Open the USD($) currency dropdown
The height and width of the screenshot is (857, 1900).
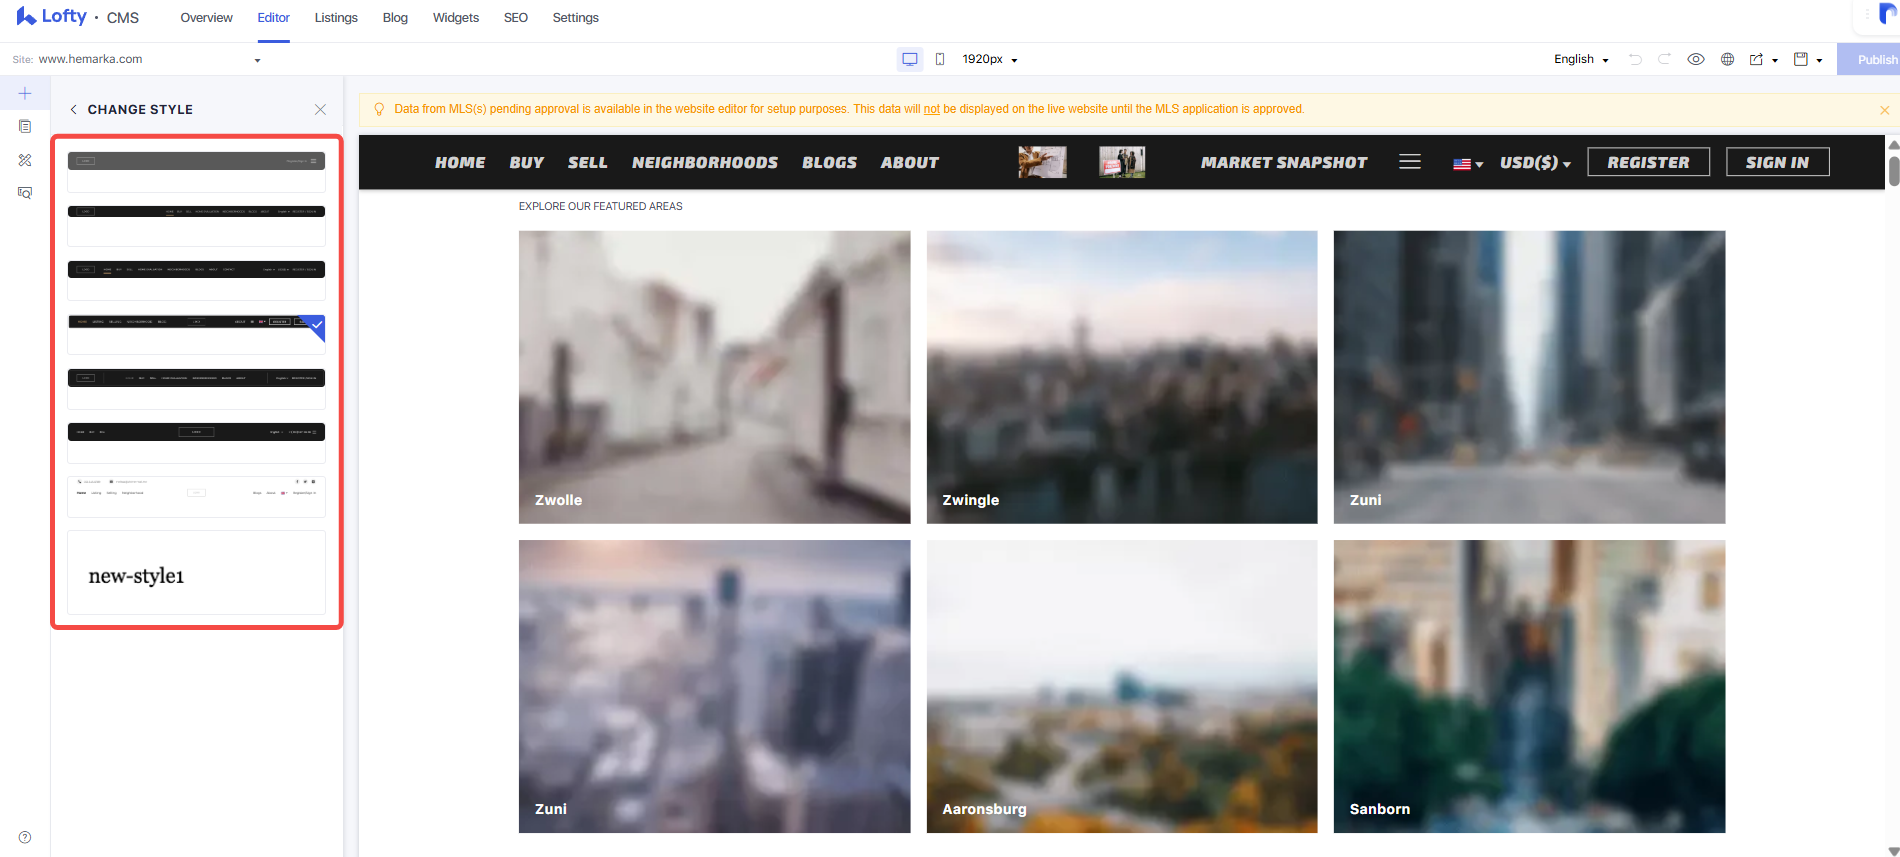click(1535, 162)
